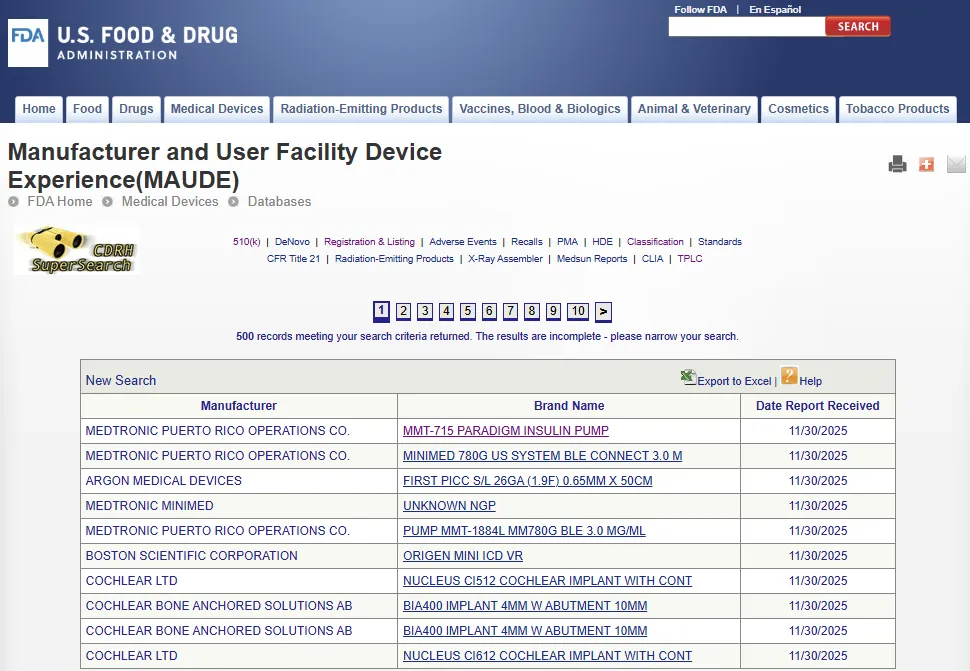Click the FDA Home breadcrumb arrow icon

tap(14, 202)
